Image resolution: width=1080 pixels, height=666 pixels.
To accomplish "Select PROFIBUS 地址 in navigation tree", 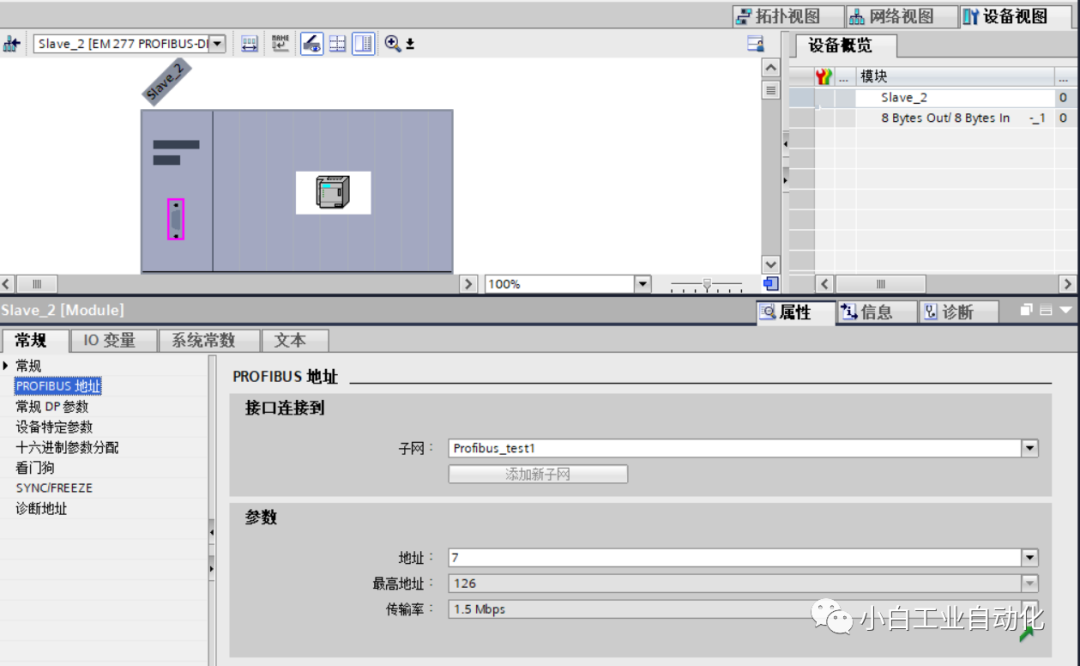I will click(x=58, y=386).
